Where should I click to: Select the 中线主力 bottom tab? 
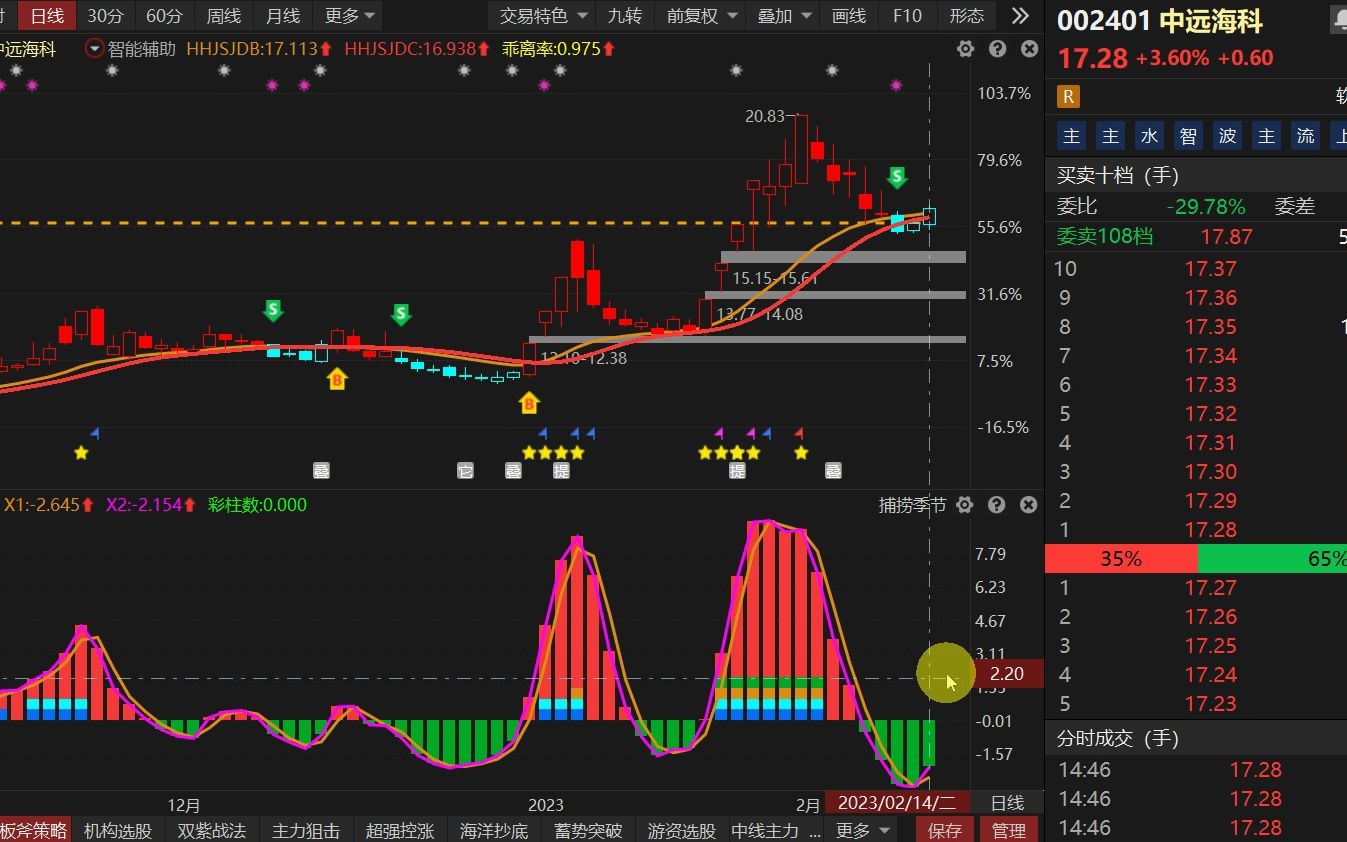coord(766,830)
